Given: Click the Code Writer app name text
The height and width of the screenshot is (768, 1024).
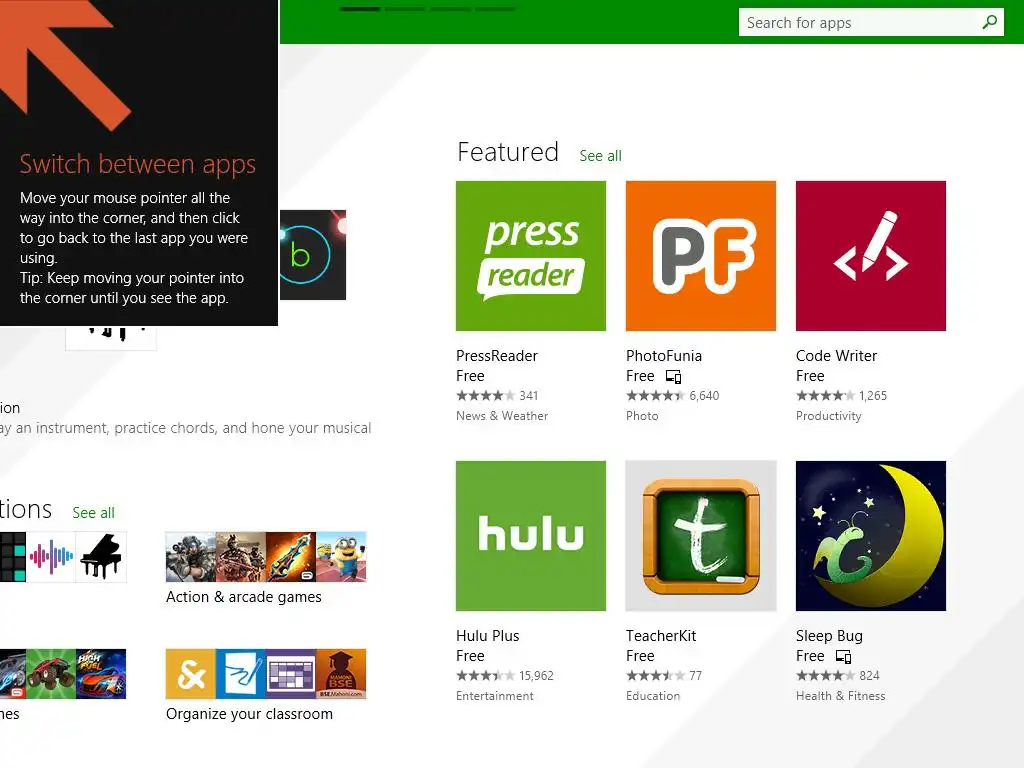Looking at the screenshot, I should click(836, 356).
